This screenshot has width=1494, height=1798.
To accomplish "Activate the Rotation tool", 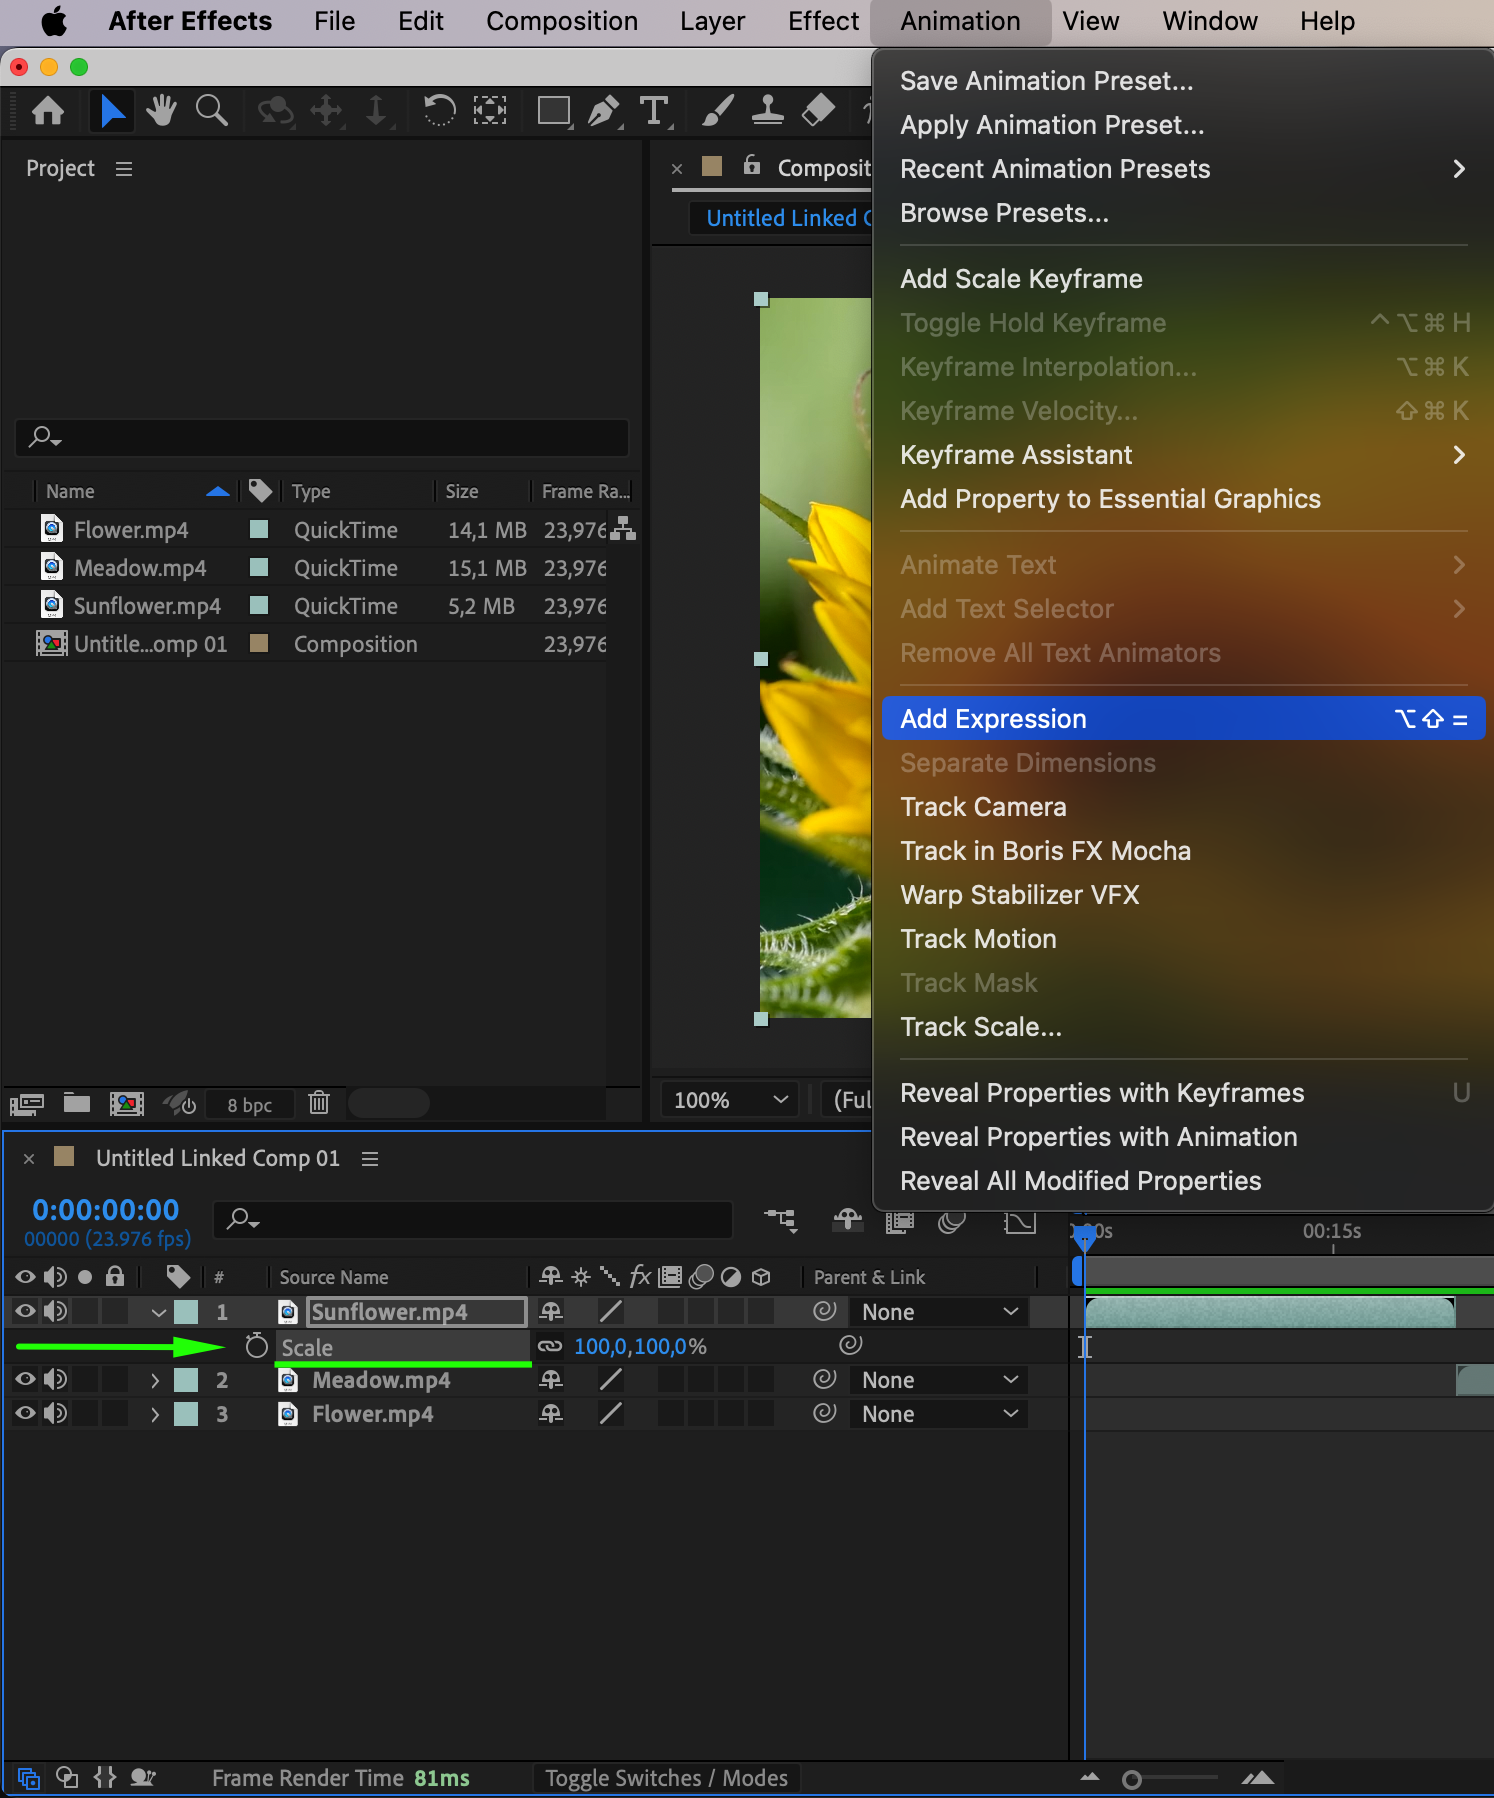I will click(x=439, y=111).
